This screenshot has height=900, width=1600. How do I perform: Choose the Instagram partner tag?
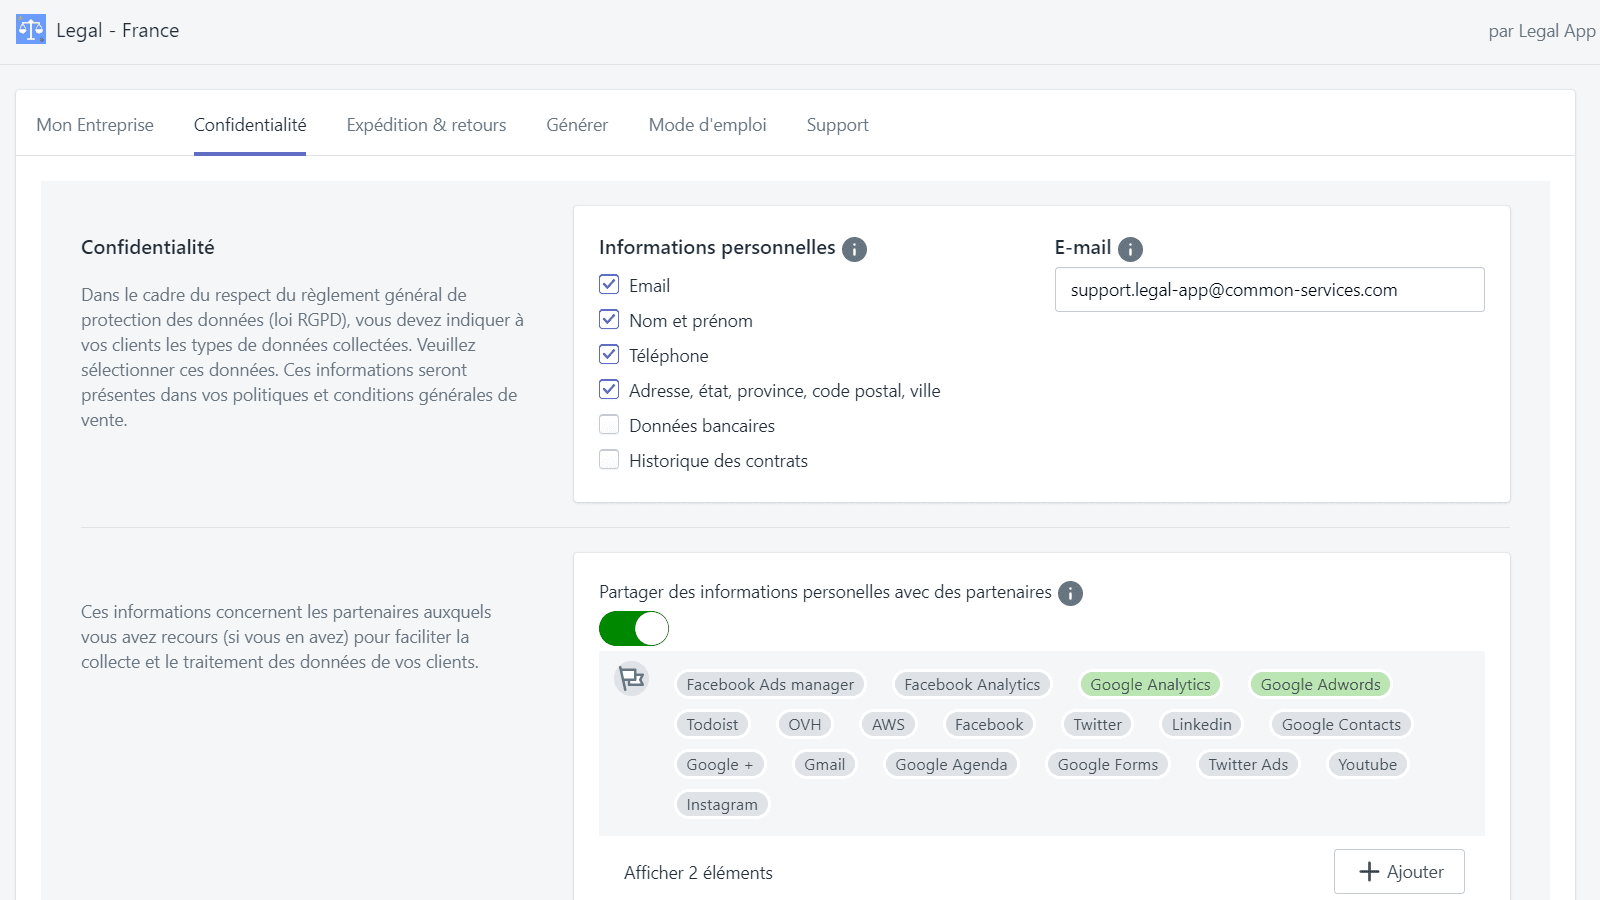(722, 805)
